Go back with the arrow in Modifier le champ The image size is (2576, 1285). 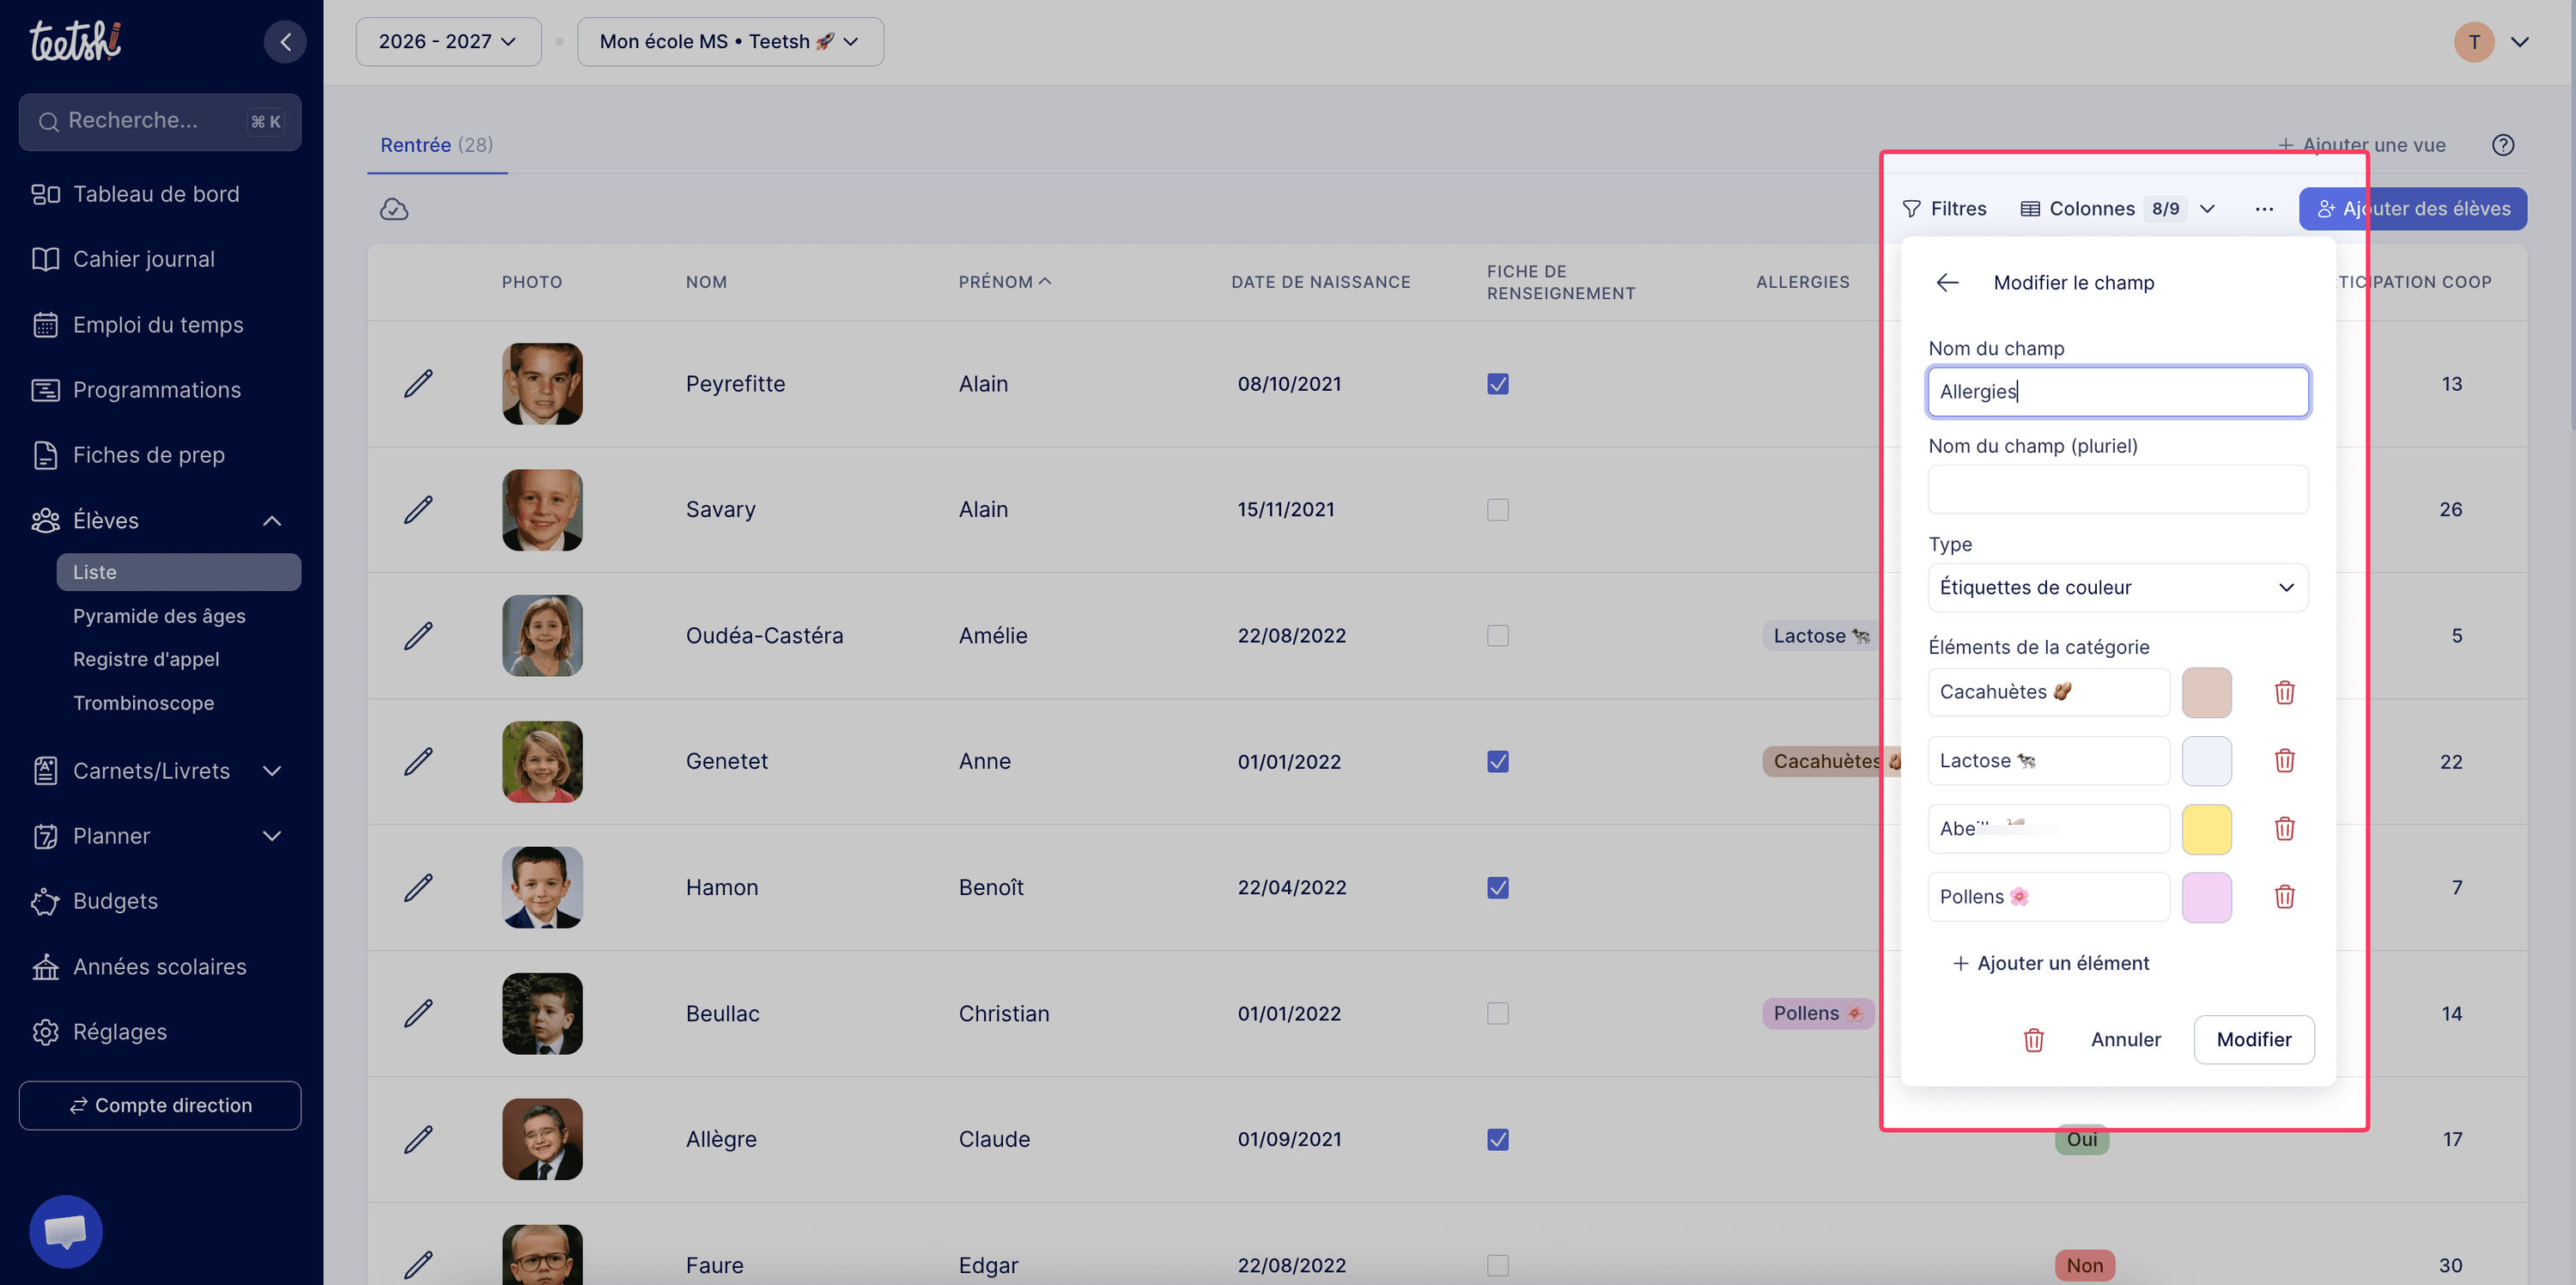point(1947,283)
